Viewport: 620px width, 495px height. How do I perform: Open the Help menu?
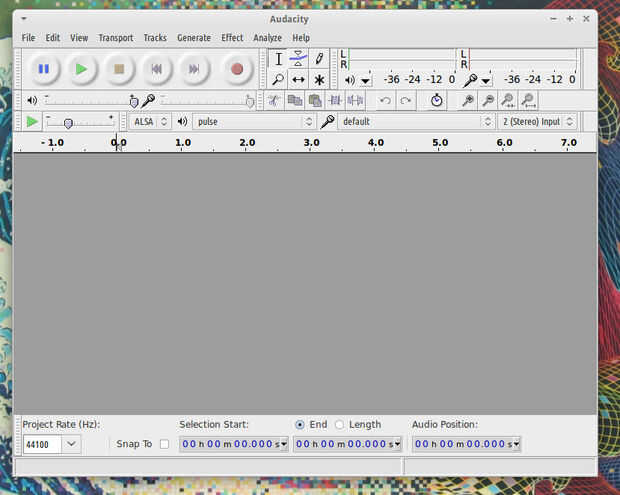[301, 38]
